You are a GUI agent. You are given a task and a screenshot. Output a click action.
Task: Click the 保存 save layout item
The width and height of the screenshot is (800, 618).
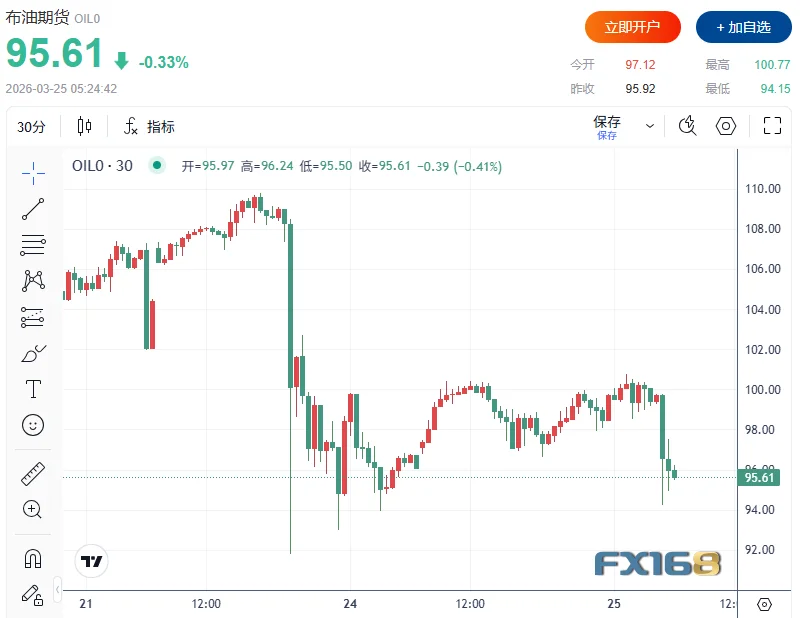(x=607, y=126)
